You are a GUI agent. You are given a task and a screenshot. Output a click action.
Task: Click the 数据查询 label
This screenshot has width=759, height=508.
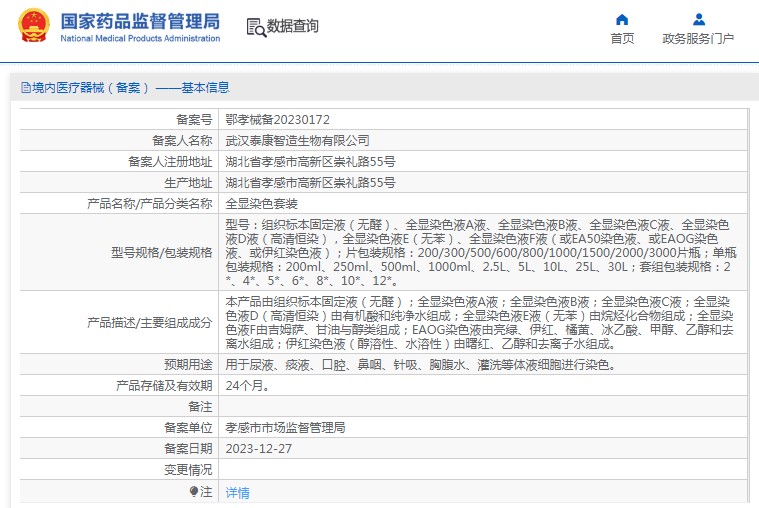tap(293, 26)
